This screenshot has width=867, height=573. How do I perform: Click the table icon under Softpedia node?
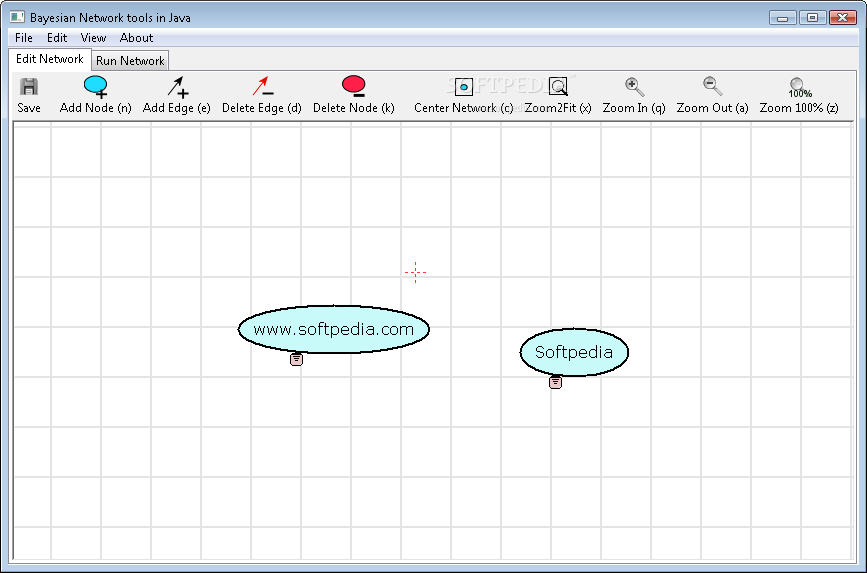tap(555, 382)
